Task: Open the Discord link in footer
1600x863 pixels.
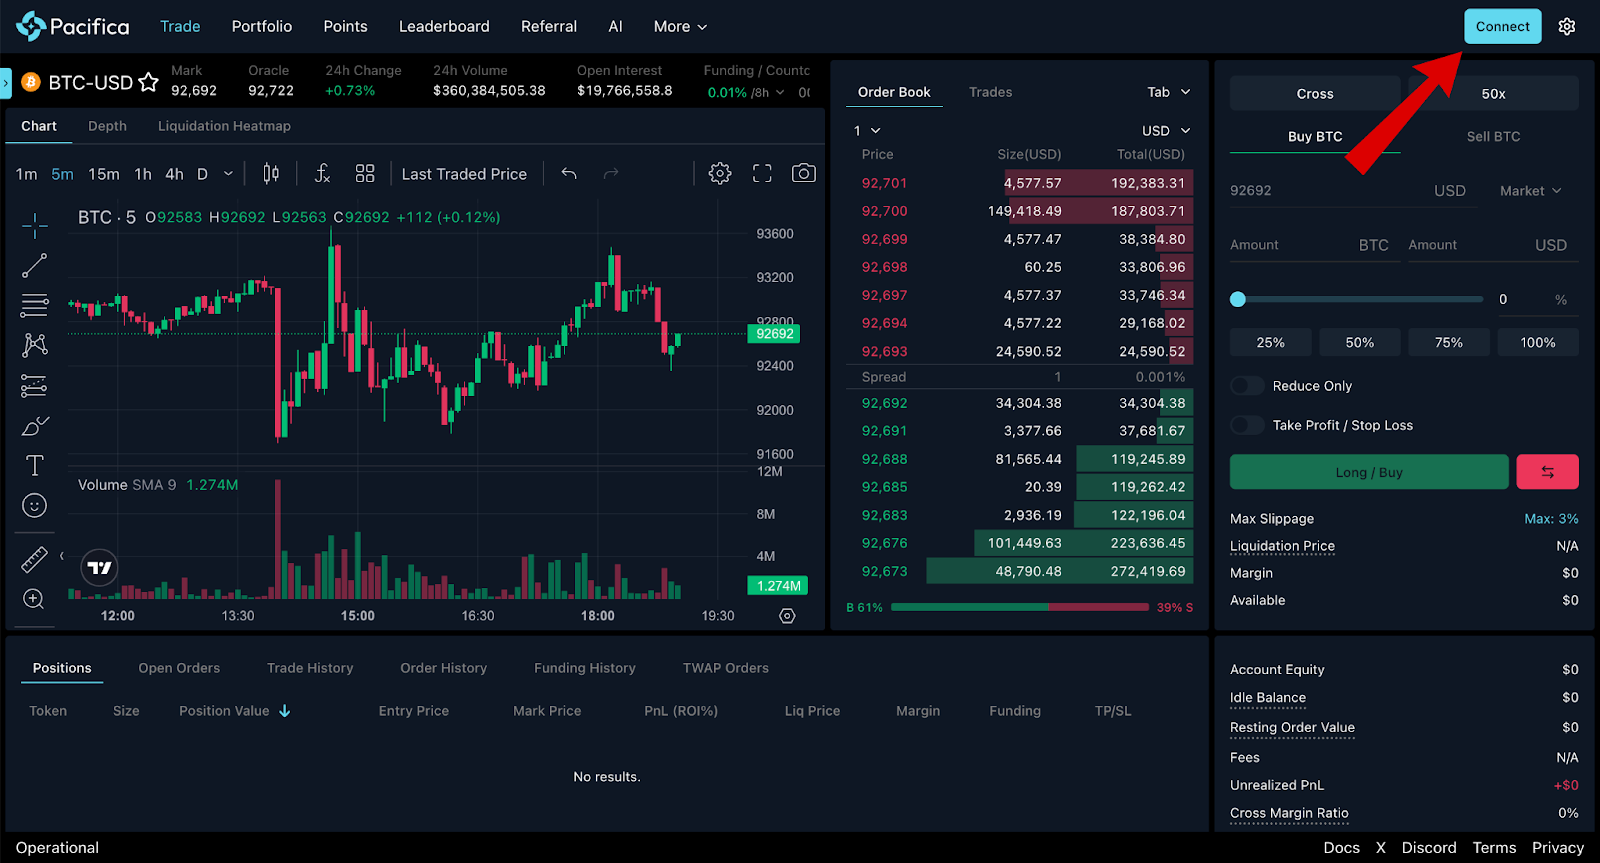Action: tap(1429, 848)
